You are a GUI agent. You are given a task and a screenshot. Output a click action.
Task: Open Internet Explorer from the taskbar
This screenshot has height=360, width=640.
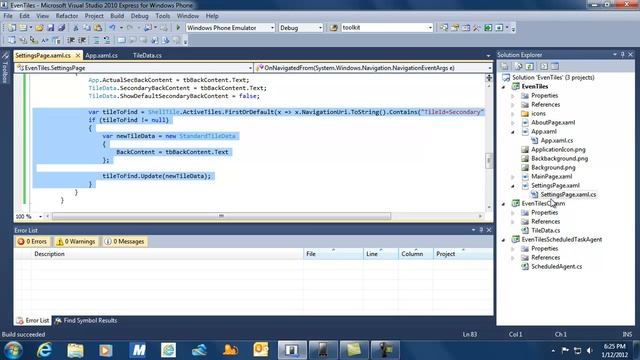(x=44, y=350)
